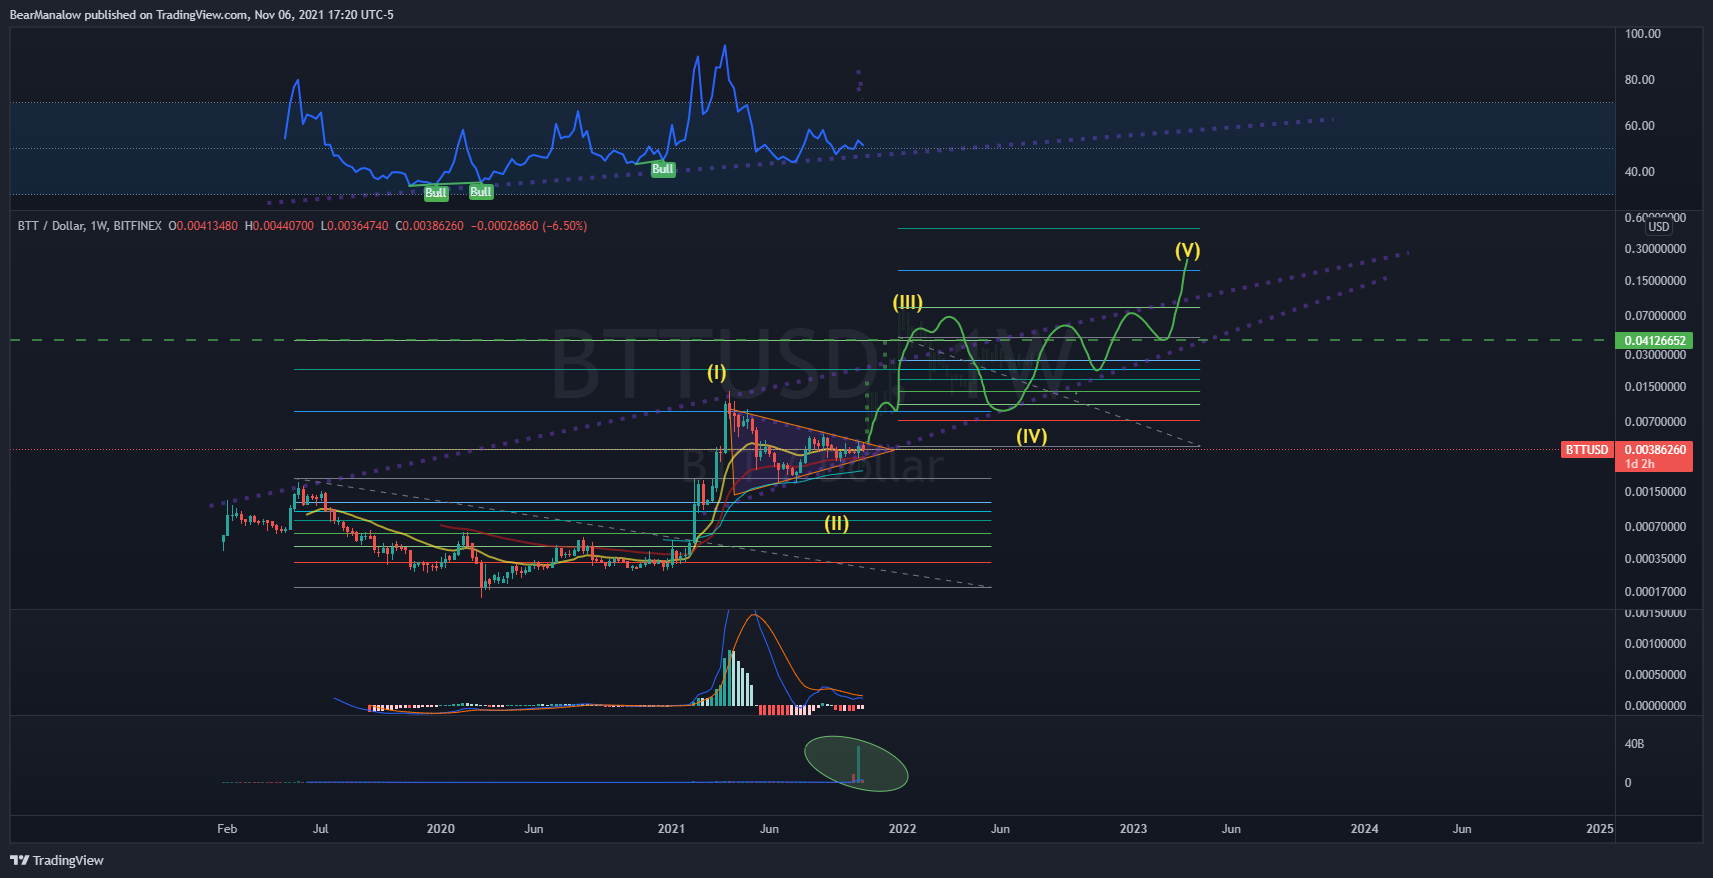This screenshot has width=1713, height=878.
Task: Select the high price value H0.00440700
Action: (x=279, y=226)
